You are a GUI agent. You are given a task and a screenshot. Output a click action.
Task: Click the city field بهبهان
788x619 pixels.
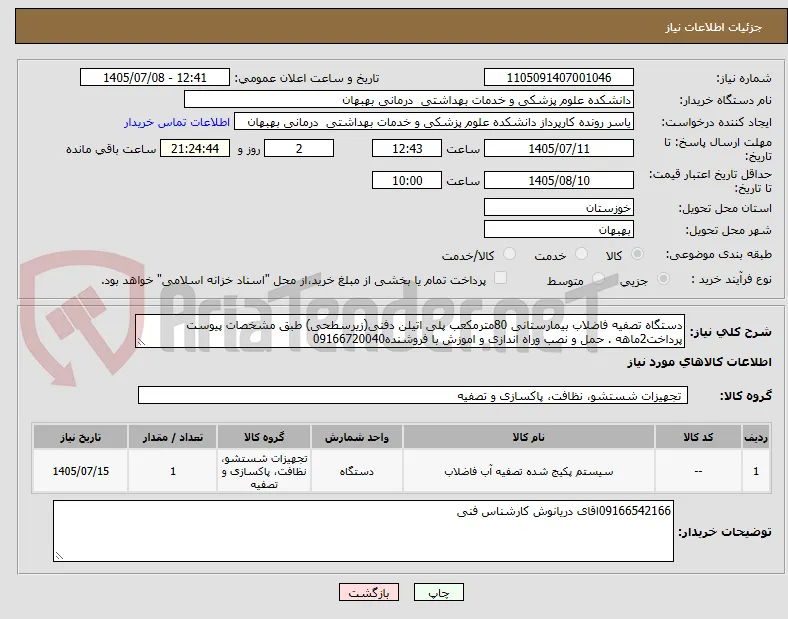coord(559,230)
